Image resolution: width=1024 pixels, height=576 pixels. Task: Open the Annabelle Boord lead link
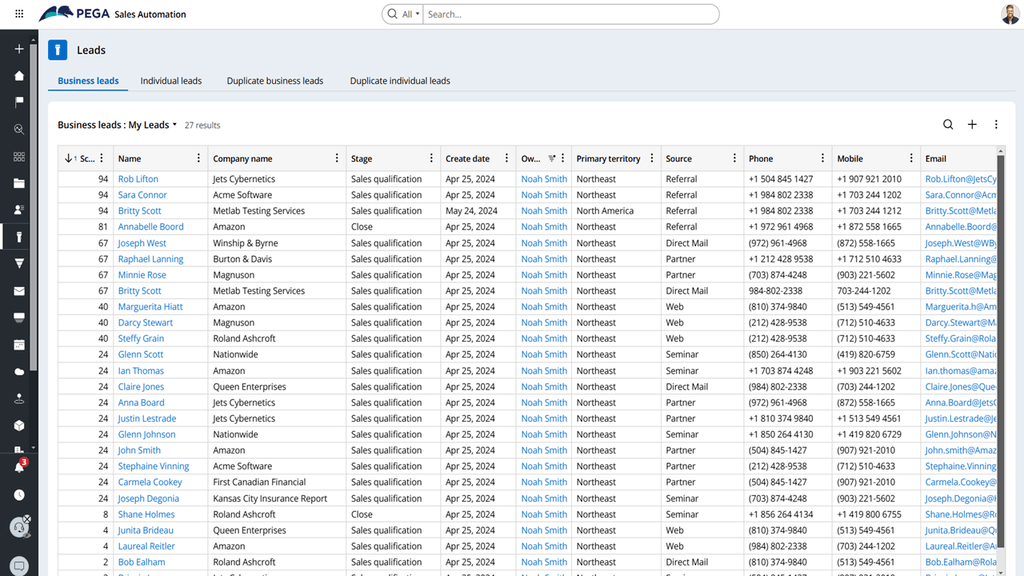click(x=151, y=227)
